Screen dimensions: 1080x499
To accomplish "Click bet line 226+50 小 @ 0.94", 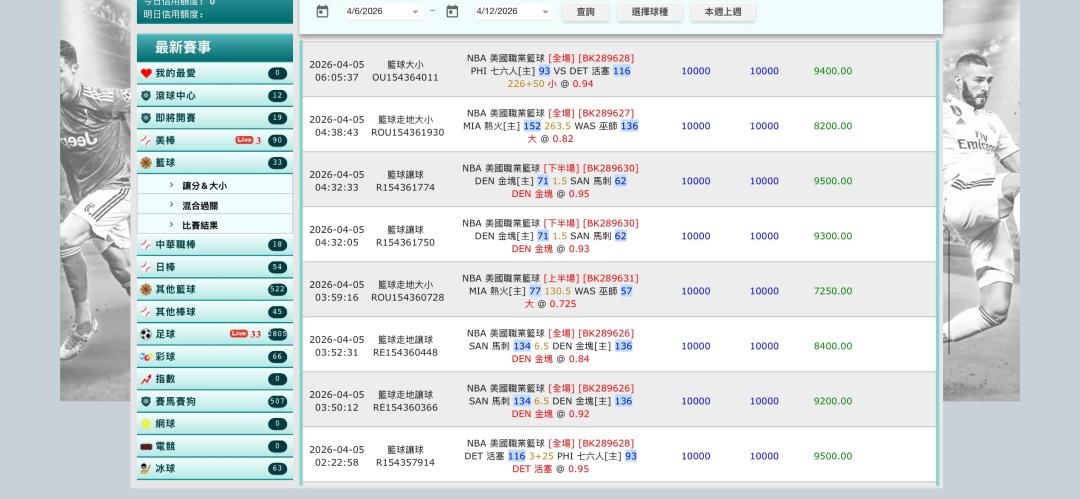I will coord(550,84).
